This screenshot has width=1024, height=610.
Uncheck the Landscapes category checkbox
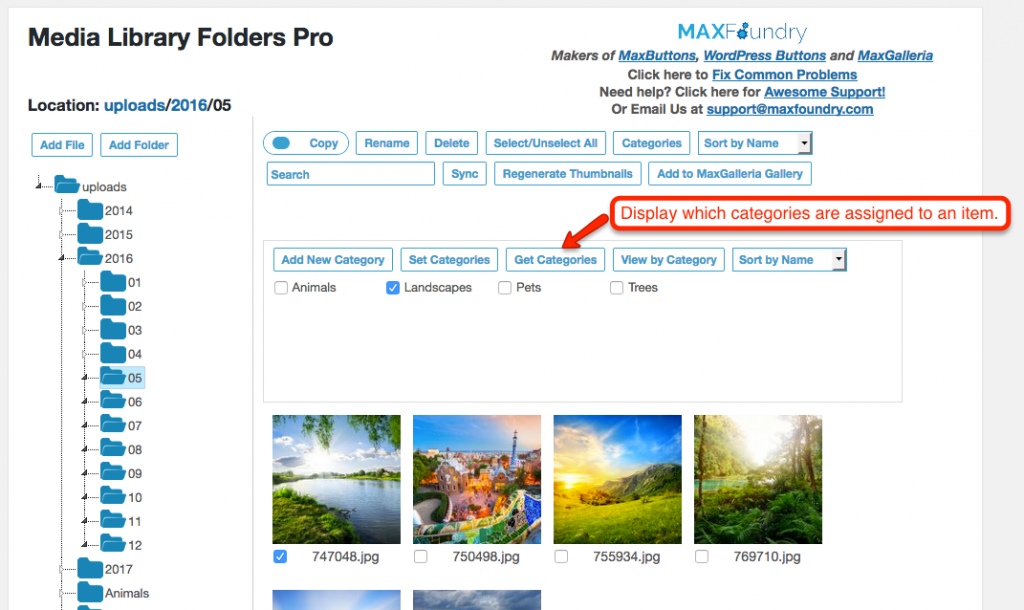392,287
